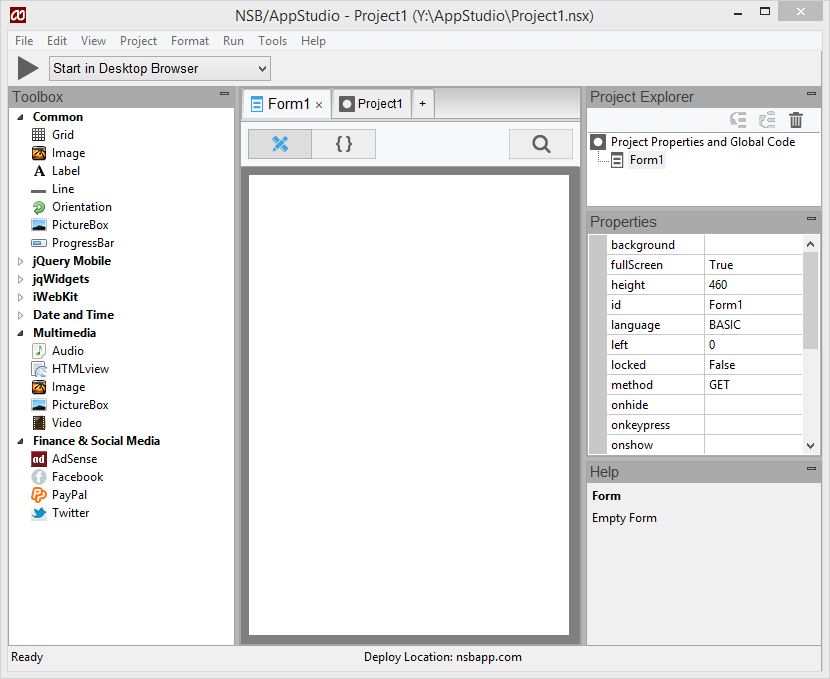This screenshot has width=830, height=679.
Task: Switch to the design view pencil icon
Action: coord(280,144)
